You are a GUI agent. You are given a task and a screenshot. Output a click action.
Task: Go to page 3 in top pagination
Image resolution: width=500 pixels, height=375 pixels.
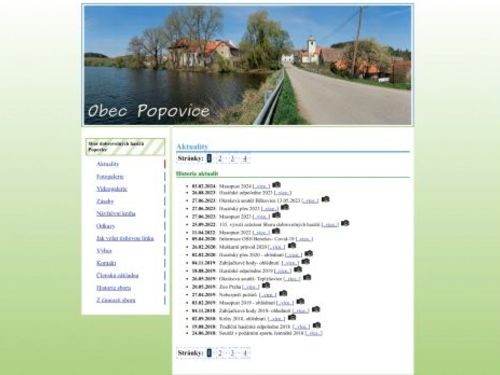(232, 158)
